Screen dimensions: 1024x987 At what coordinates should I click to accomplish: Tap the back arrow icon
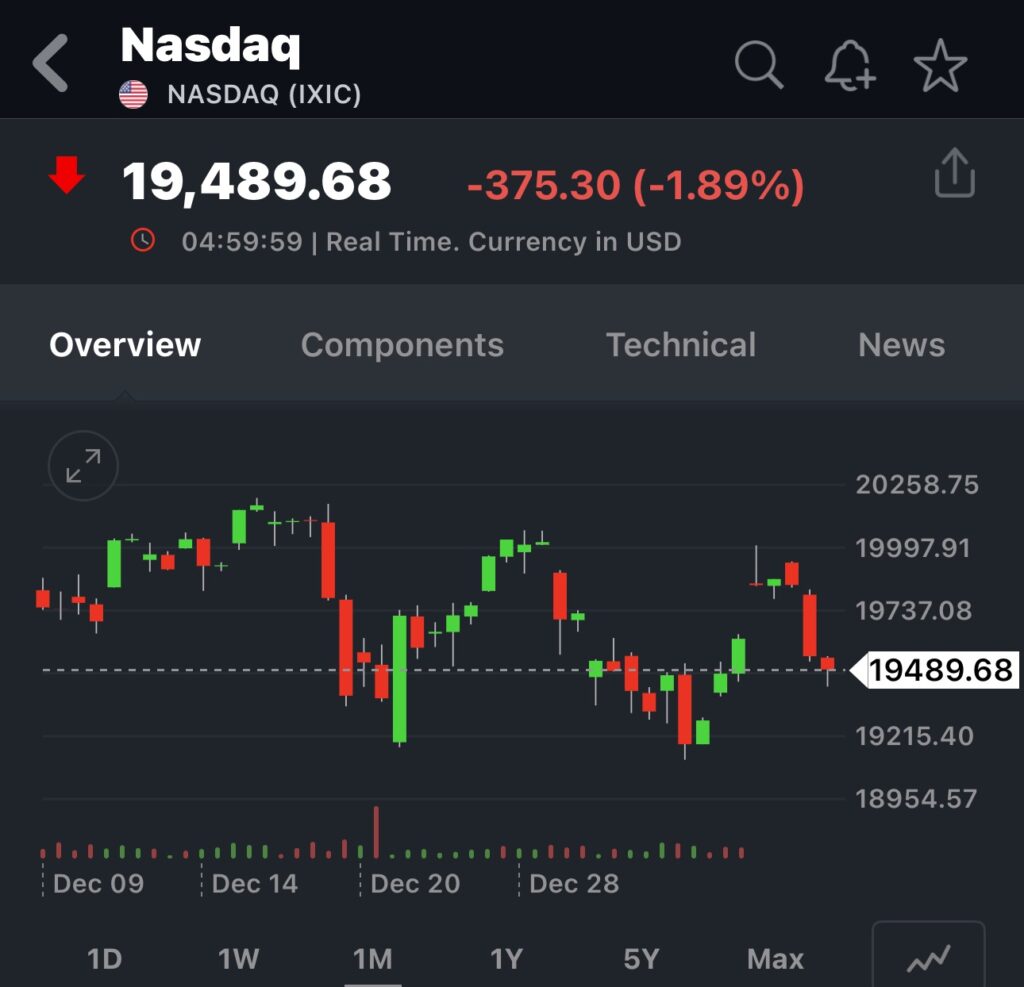[x=51, y=64]
